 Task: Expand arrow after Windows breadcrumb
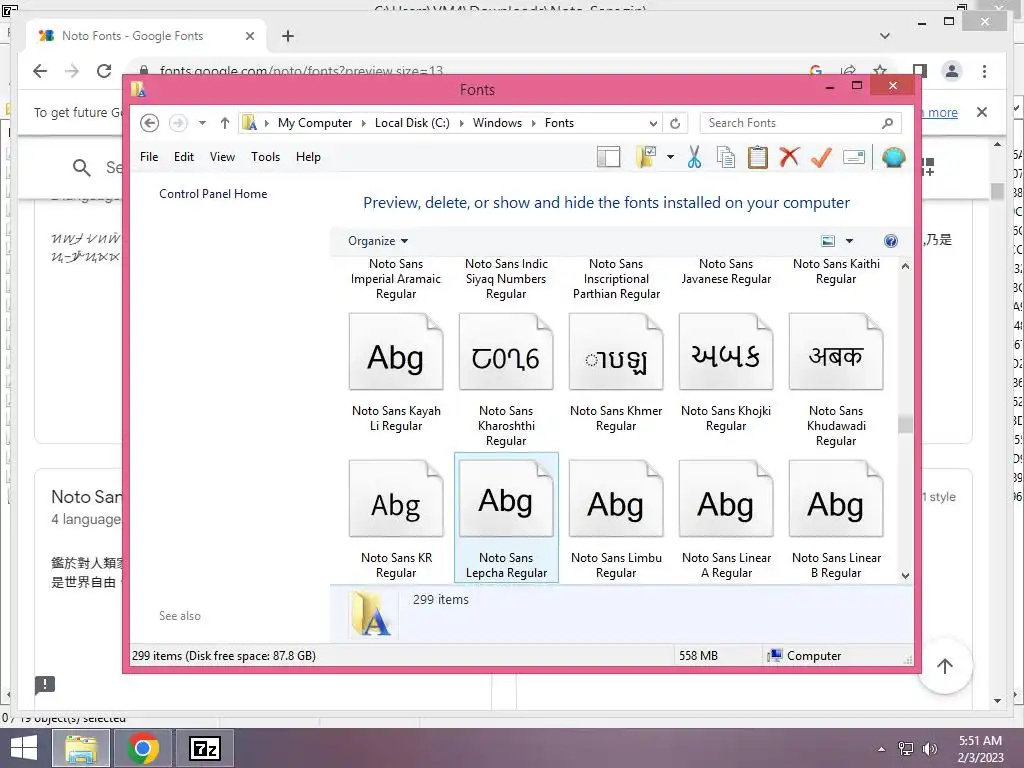tap(534, 123)
